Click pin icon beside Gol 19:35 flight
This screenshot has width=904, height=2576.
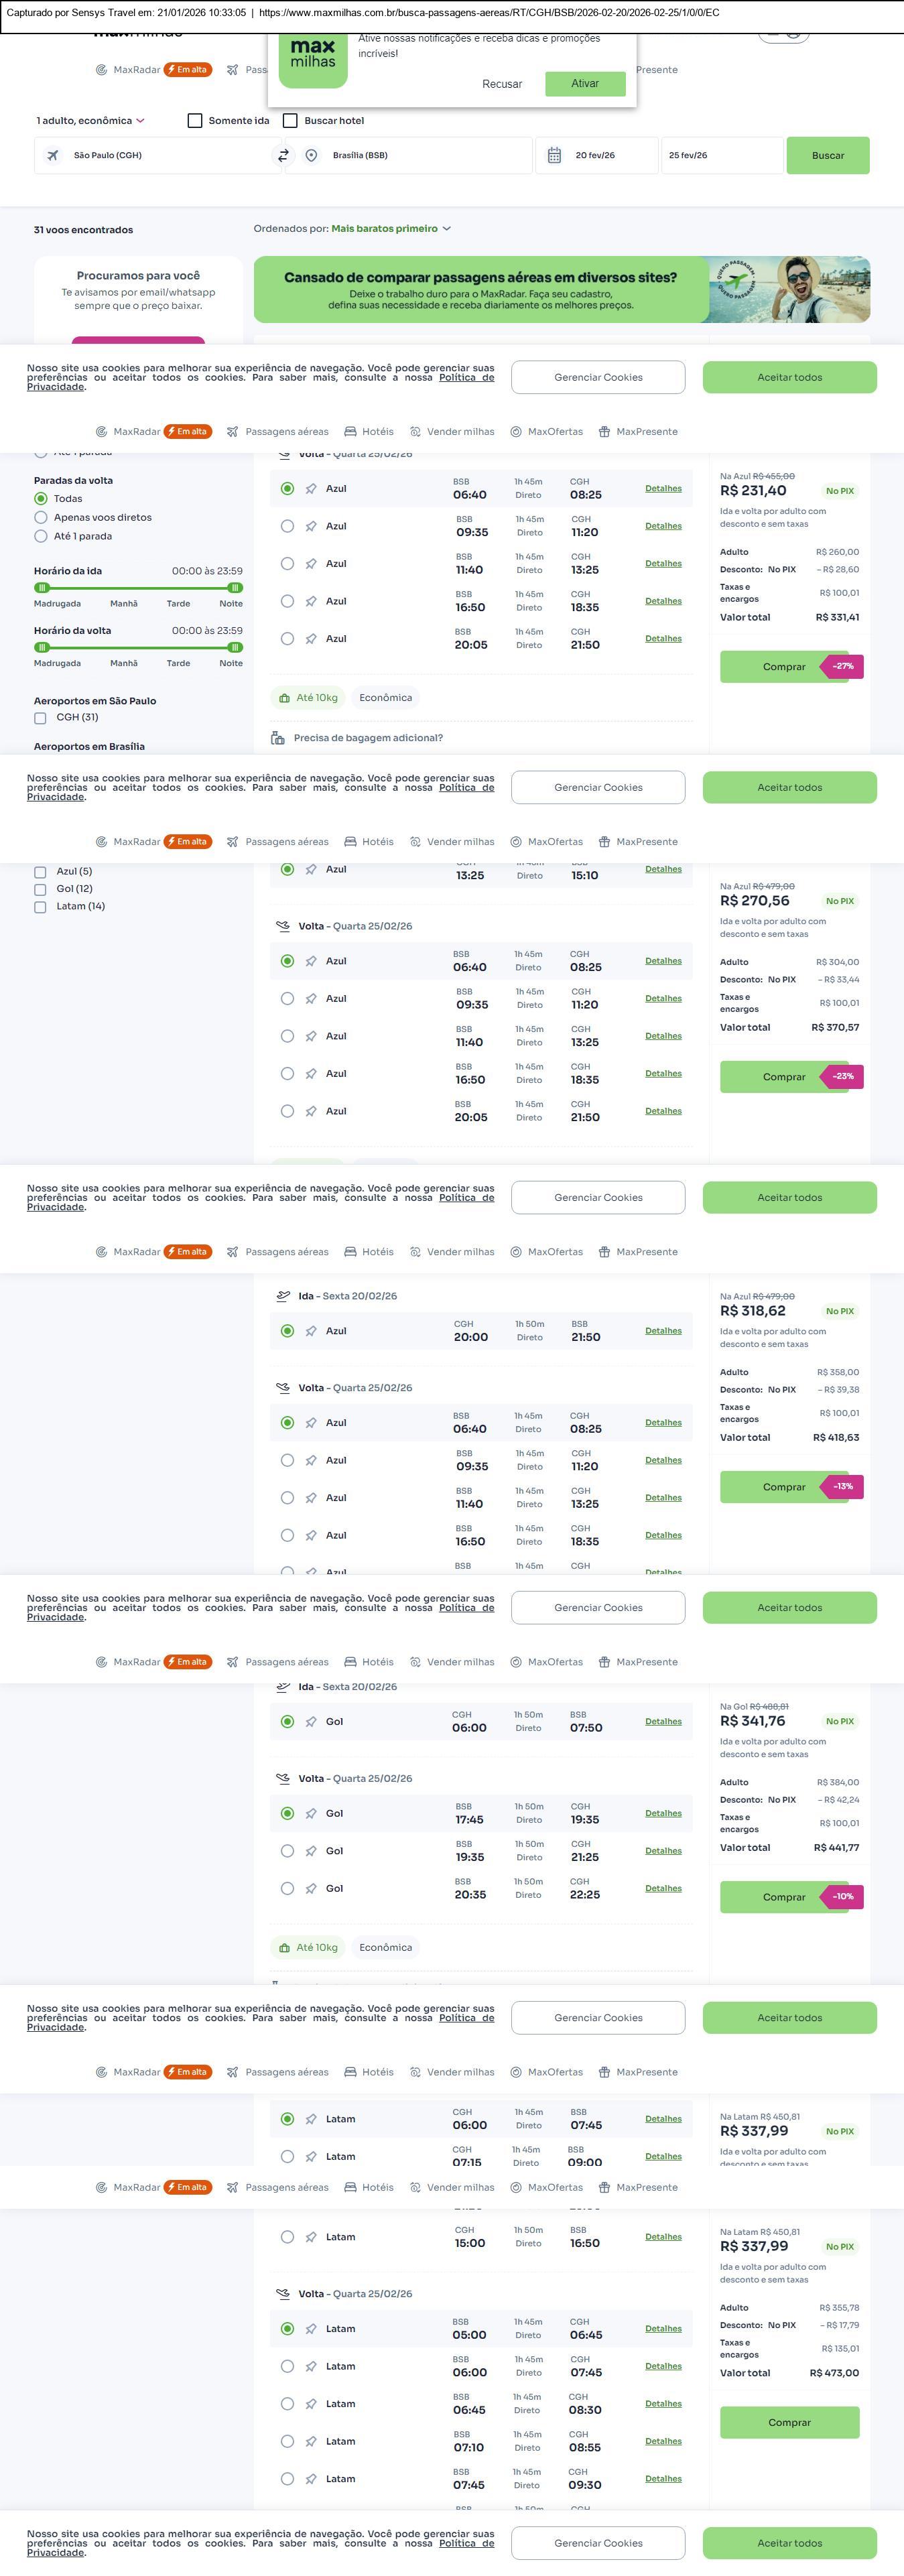pos(311,1851)
